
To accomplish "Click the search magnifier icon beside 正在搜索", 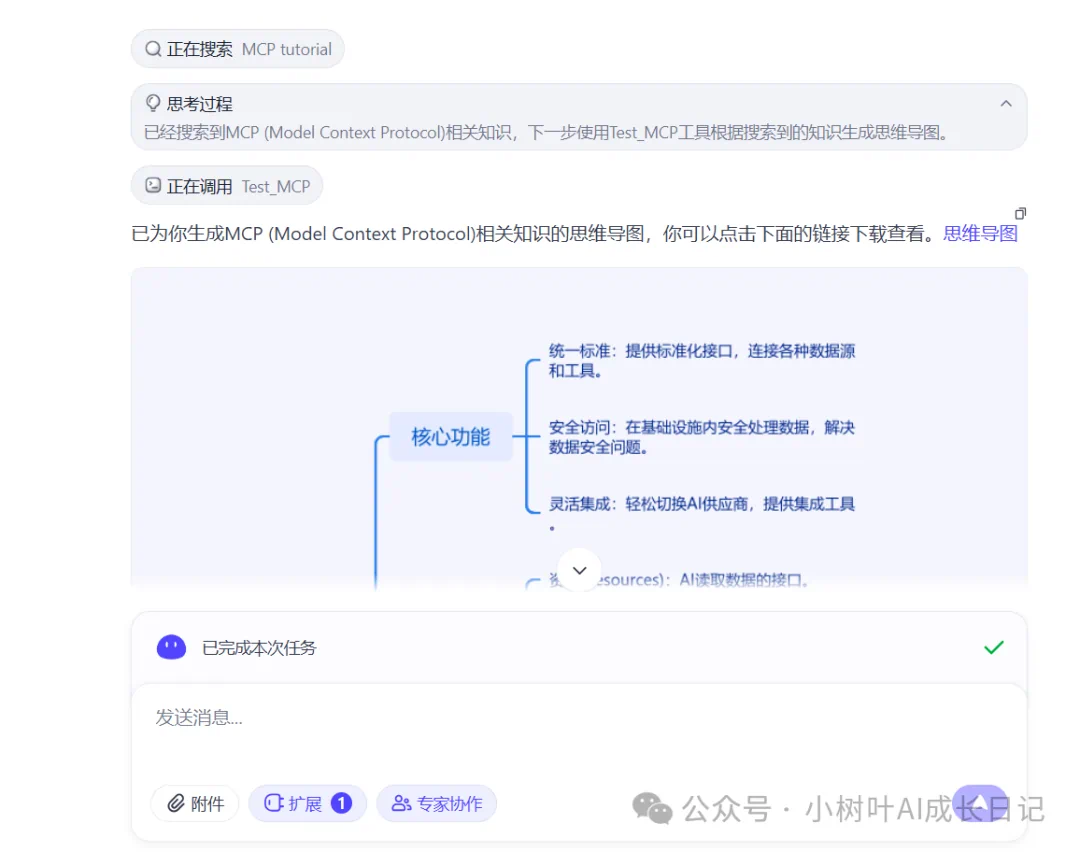I will click(153, 49).
